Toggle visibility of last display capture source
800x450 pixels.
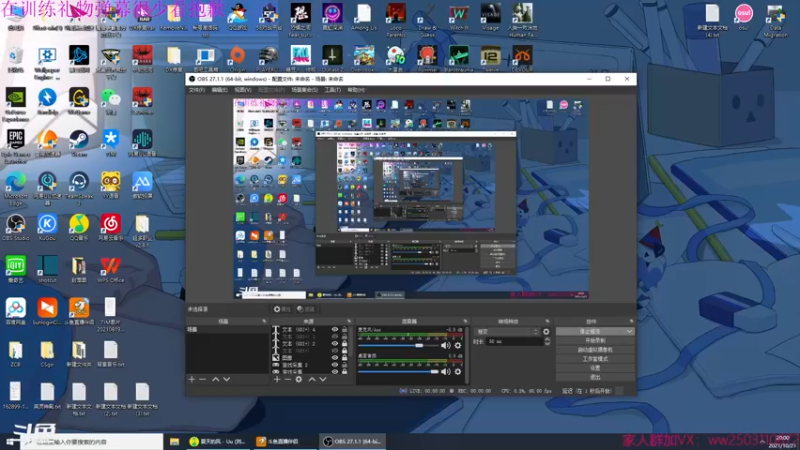tap(335, 371)
